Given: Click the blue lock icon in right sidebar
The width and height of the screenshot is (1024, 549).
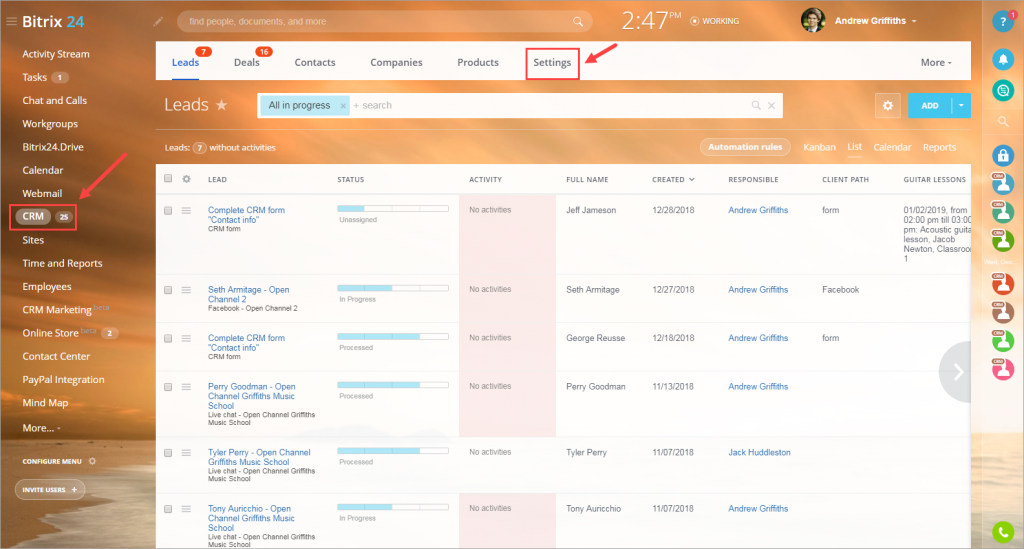Looking at the screenshot, I should click(1003, 155).
